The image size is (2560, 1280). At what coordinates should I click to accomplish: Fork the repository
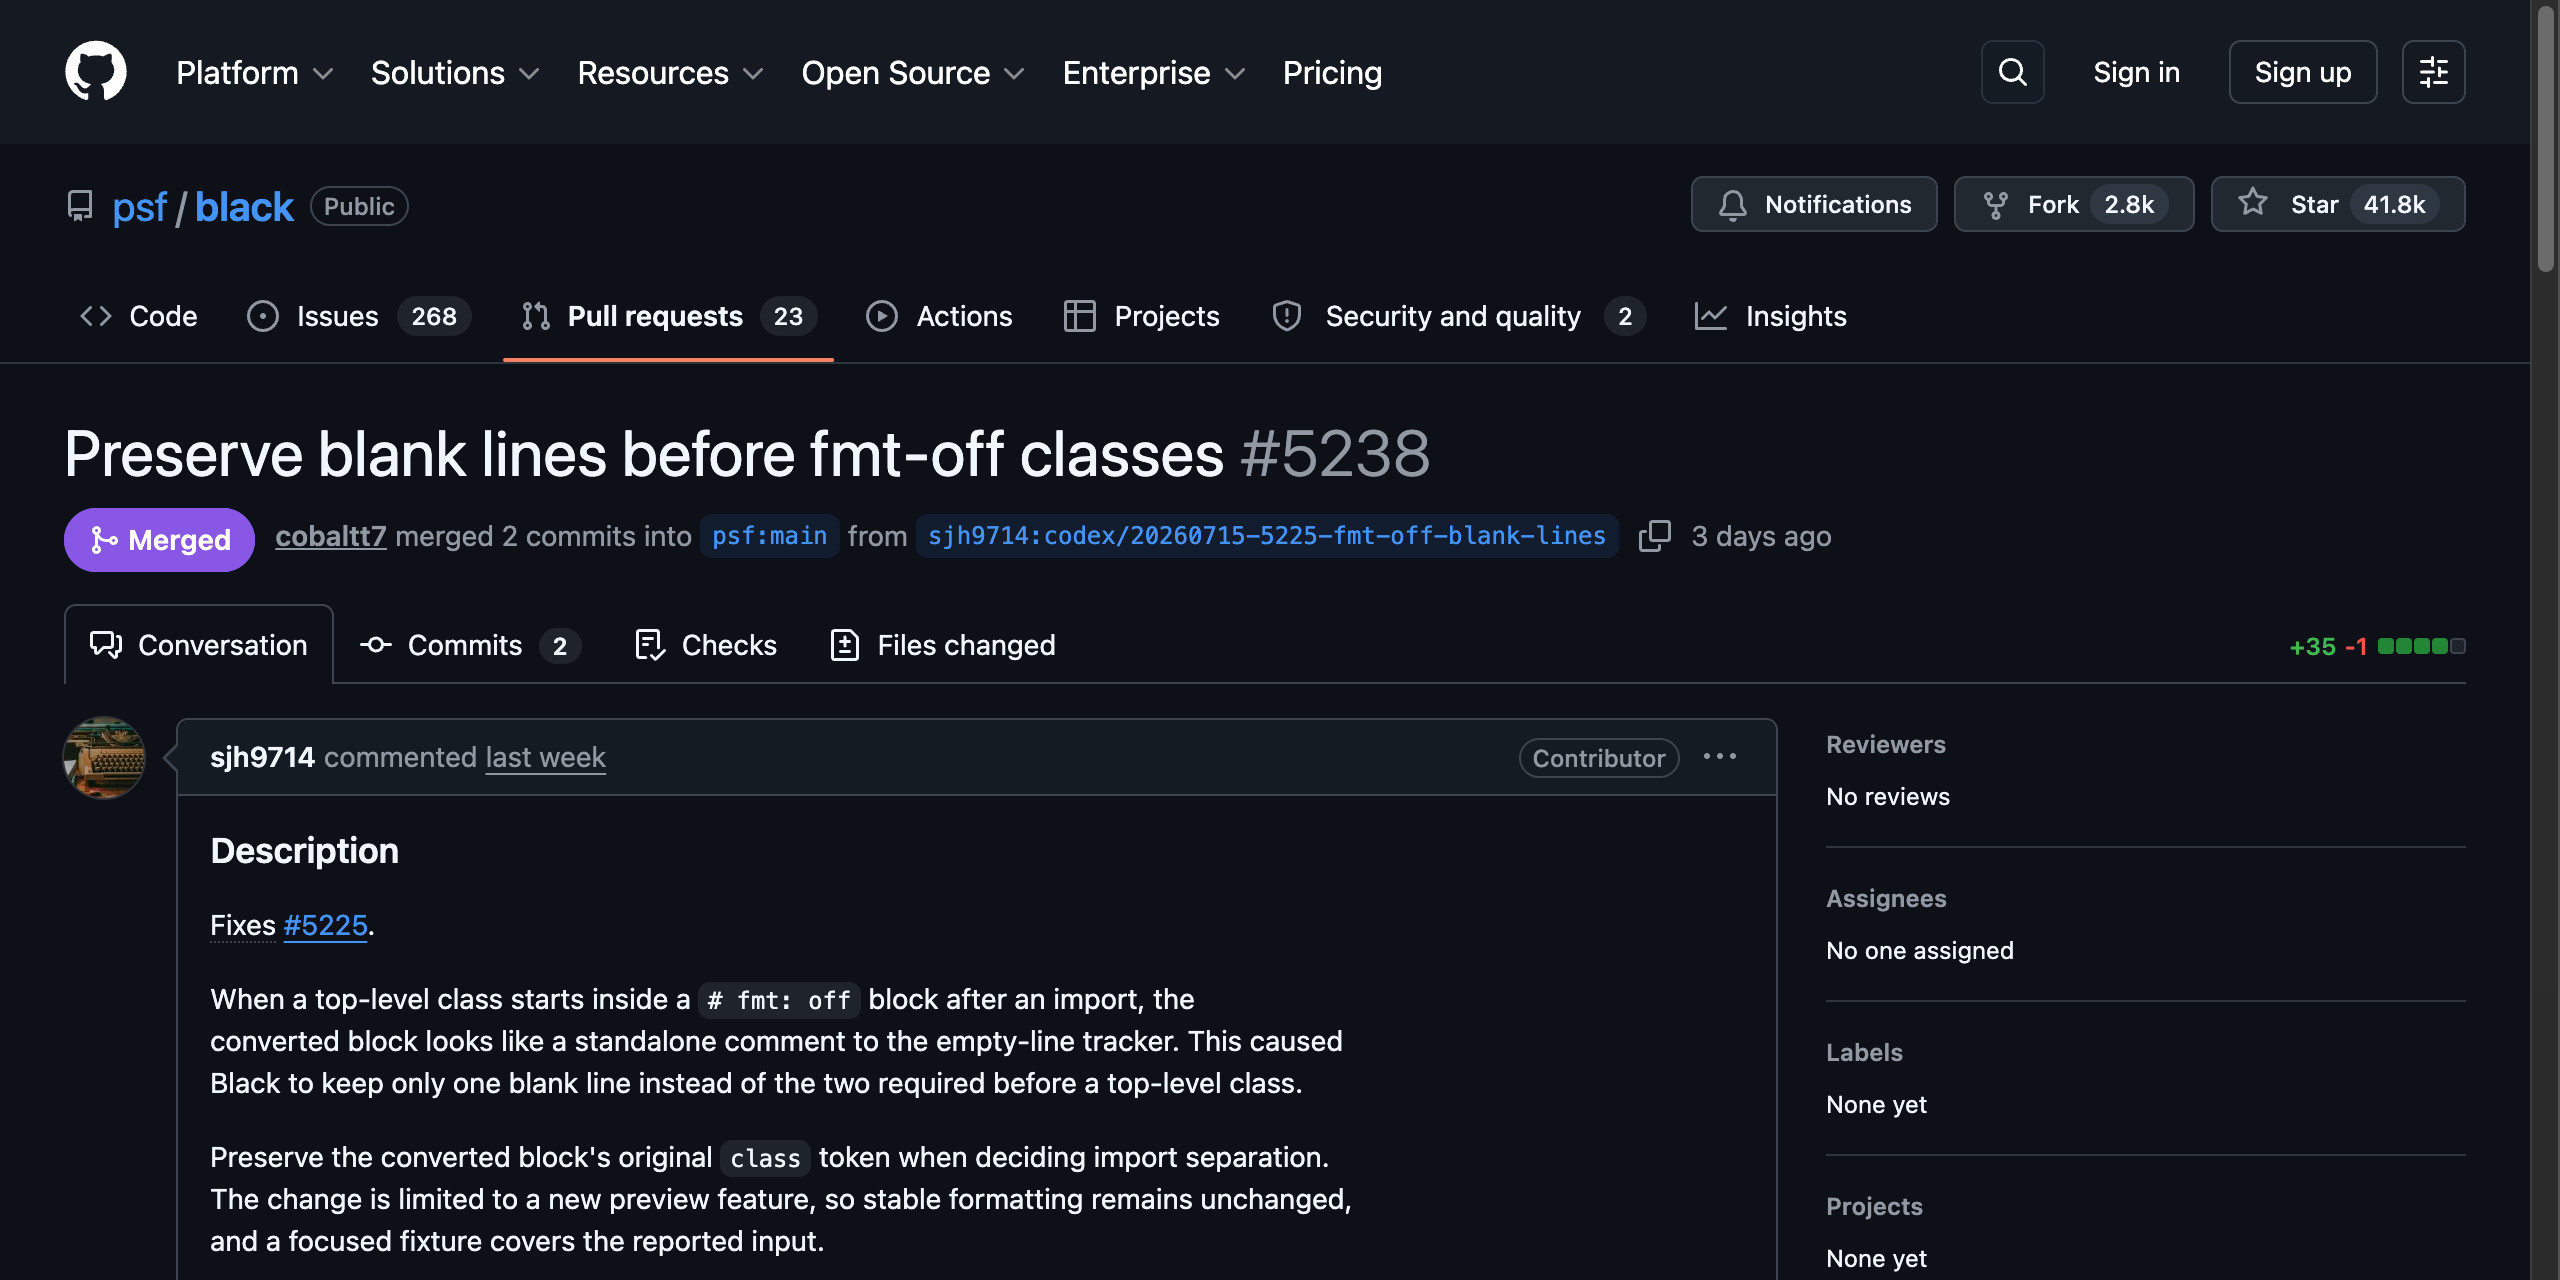click(2074, 204)
